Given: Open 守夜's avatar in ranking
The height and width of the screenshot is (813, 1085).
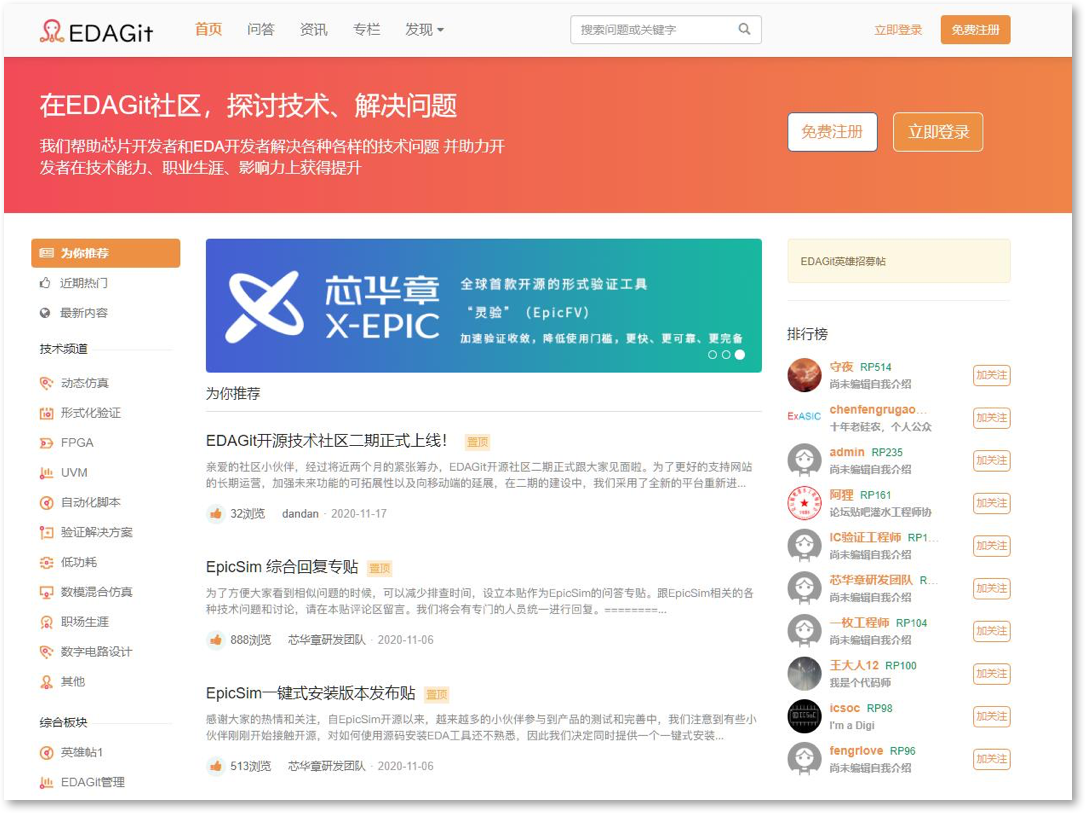Looking at the screenshot, I should click(x=804, y=375).
